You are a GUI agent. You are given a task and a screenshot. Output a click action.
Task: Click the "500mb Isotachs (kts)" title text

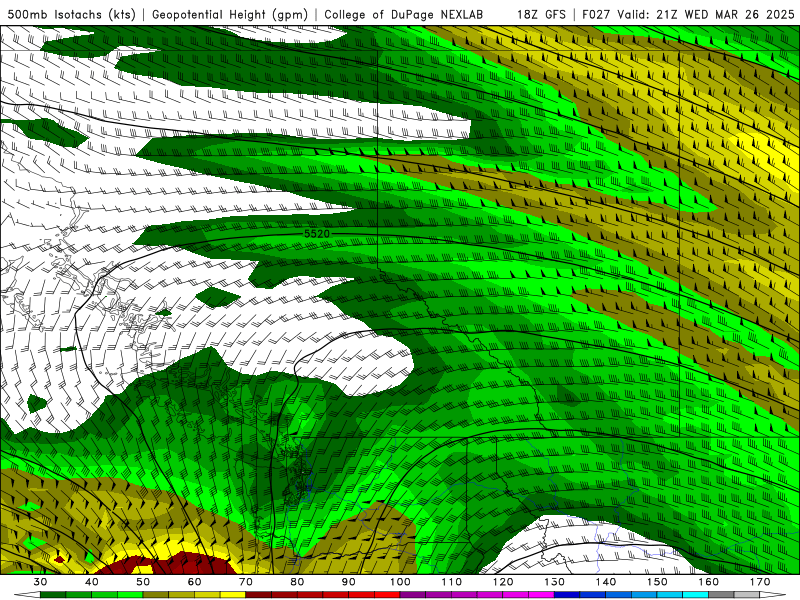[x=71, y=14]
